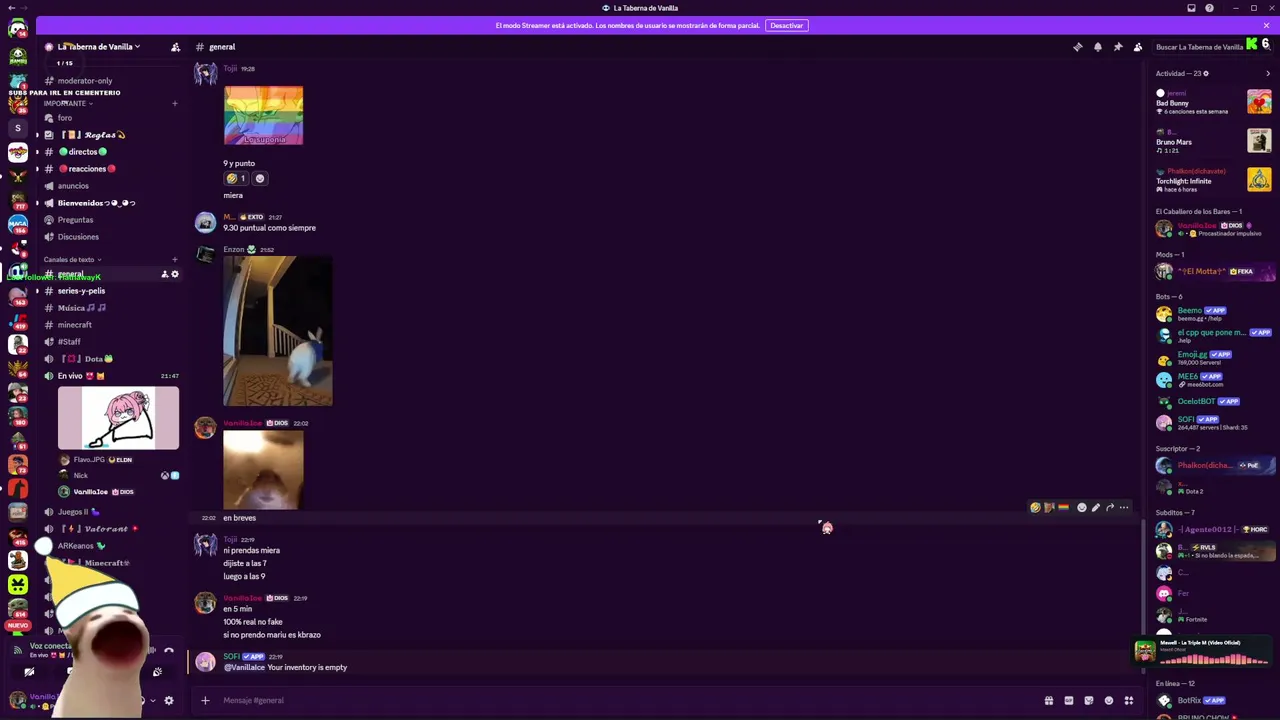Collapse the Canales de texto category

click(x=72, y=260)
